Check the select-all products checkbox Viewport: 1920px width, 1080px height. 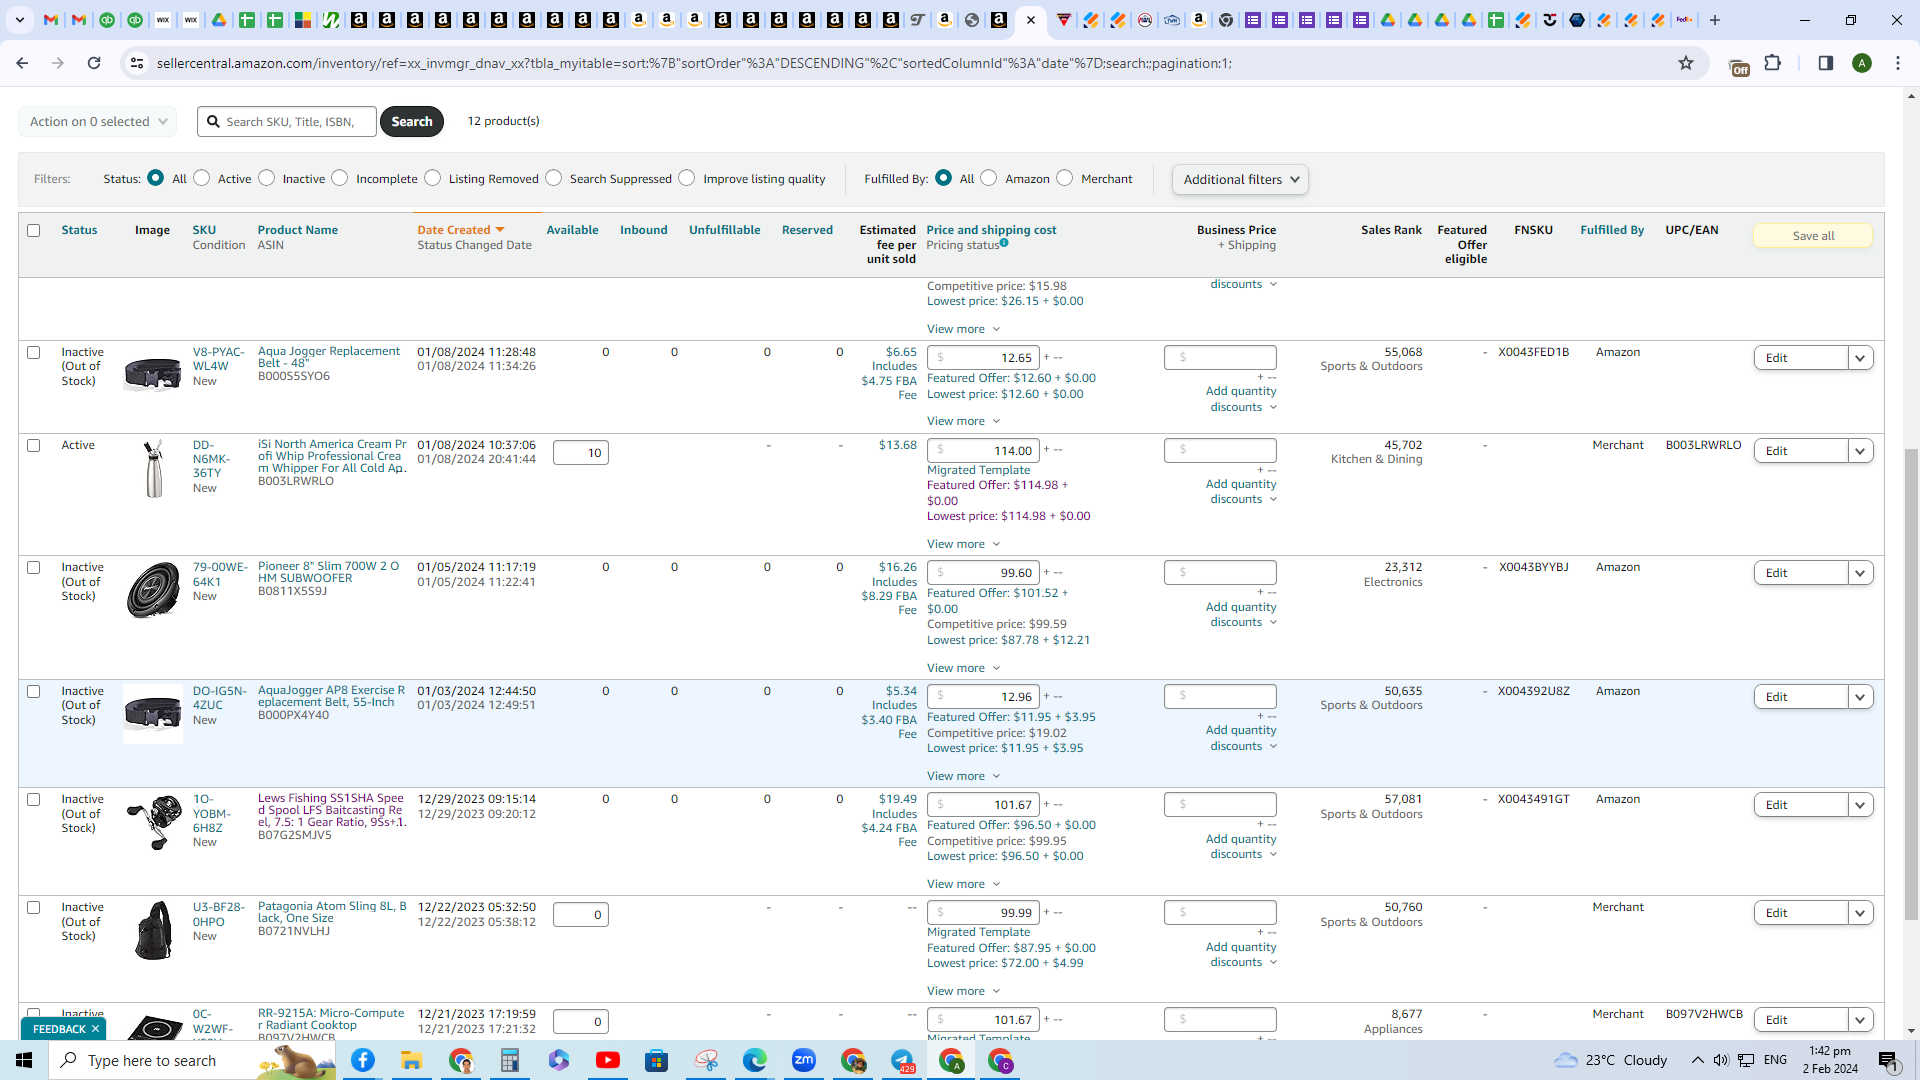tap(34, 230)
